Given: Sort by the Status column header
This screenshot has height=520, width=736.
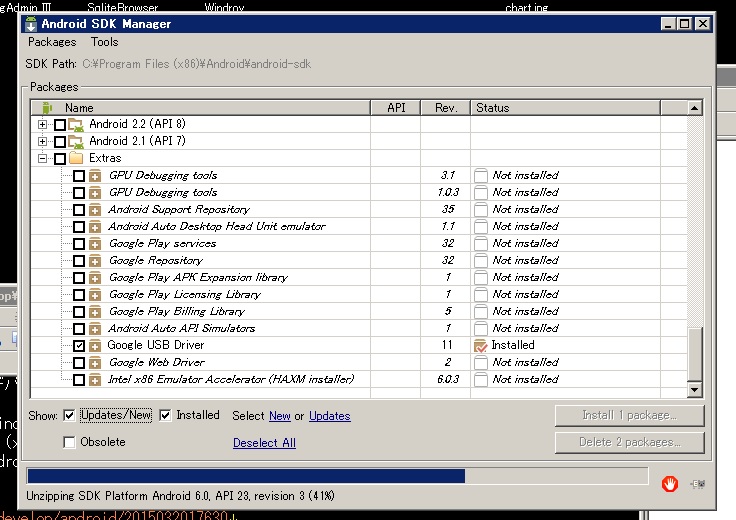Looking at the screenshot, I should pos(566,108).
